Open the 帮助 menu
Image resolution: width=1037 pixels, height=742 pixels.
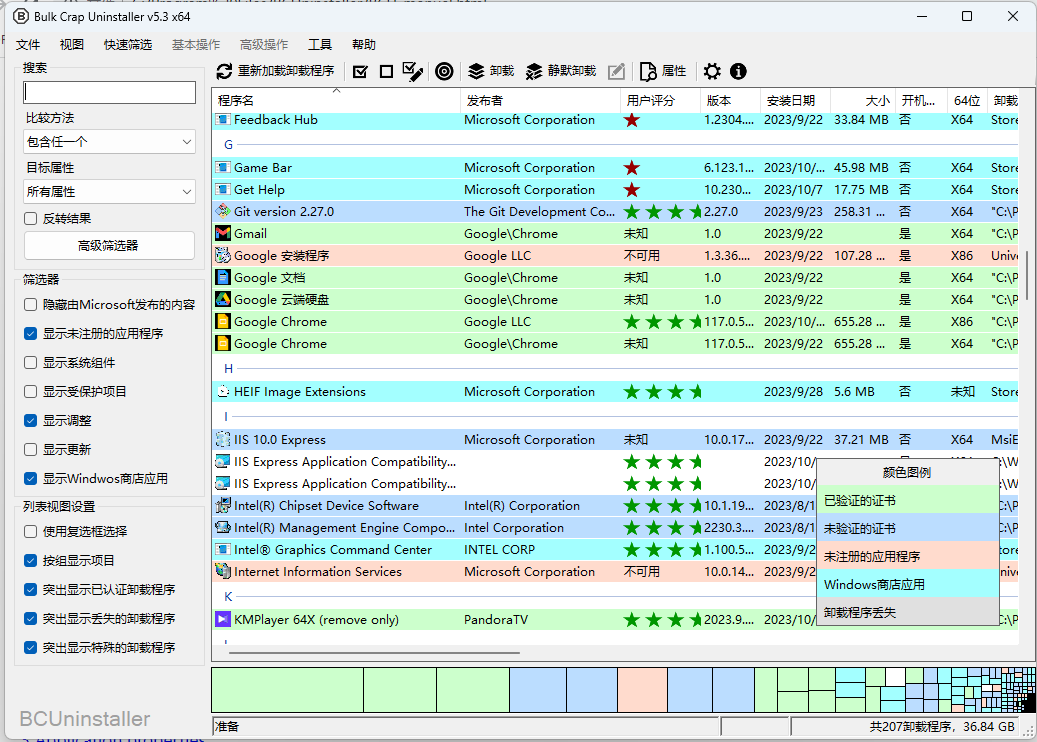(364, 45)
